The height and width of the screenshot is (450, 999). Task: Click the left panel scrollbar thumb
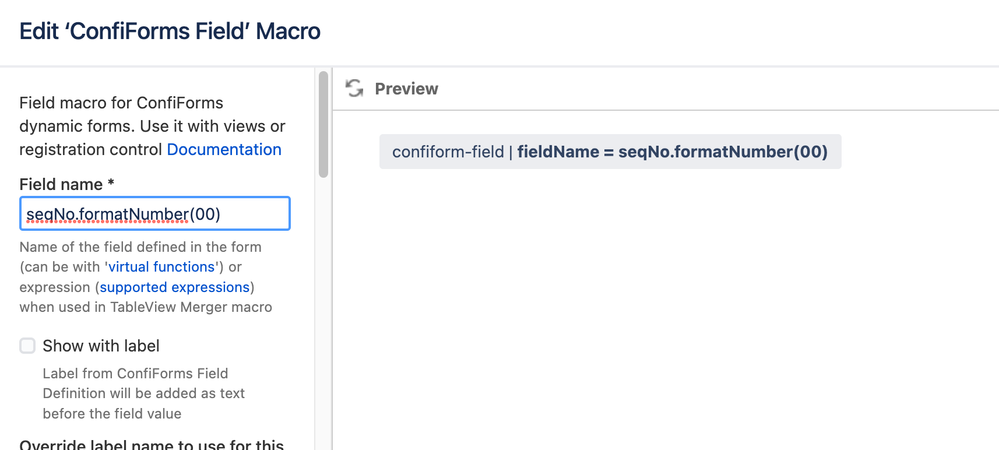click(x=323, y=124)
